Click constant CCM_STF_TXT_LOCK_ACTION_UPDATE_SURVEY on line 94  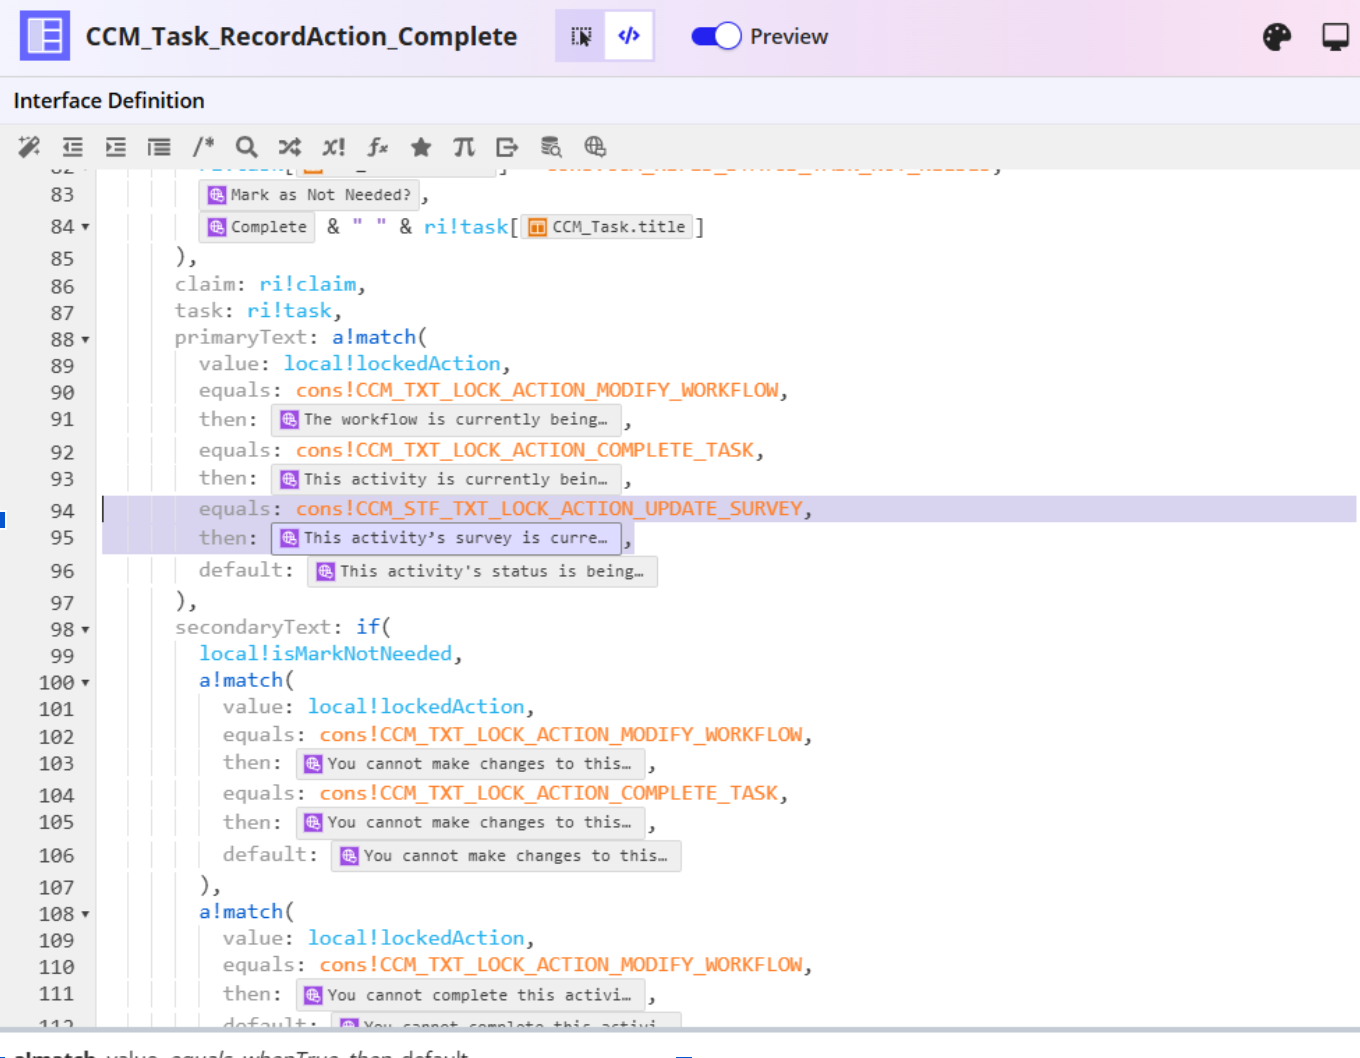[549, 509]
